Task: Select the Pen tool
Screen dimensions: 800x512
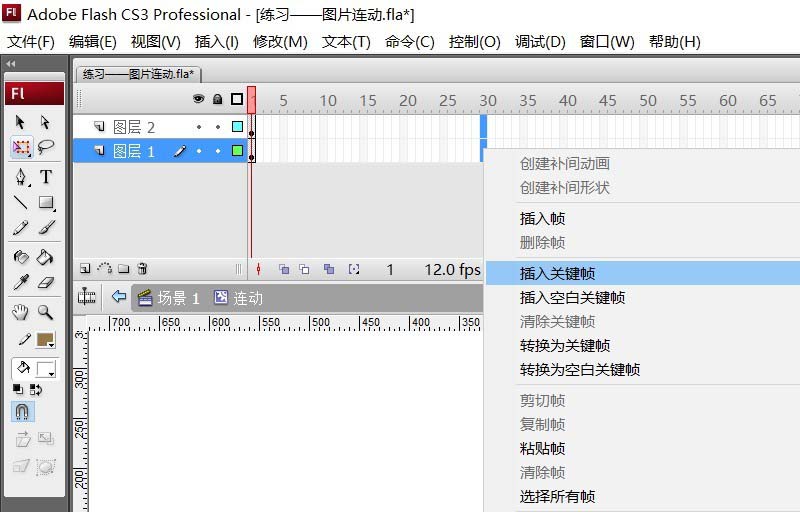Action: (20, 177)
